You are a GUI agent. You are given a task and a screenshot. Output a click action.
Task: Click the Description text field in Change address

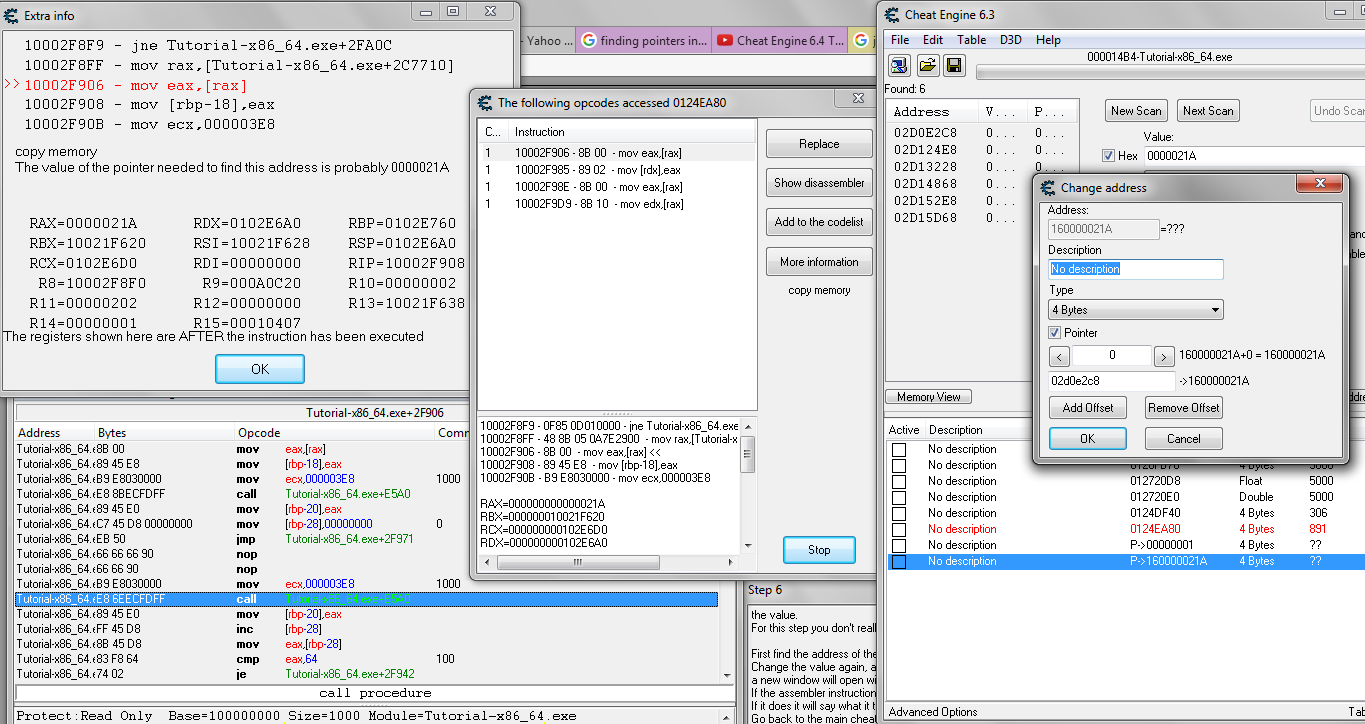point(1135,269)
